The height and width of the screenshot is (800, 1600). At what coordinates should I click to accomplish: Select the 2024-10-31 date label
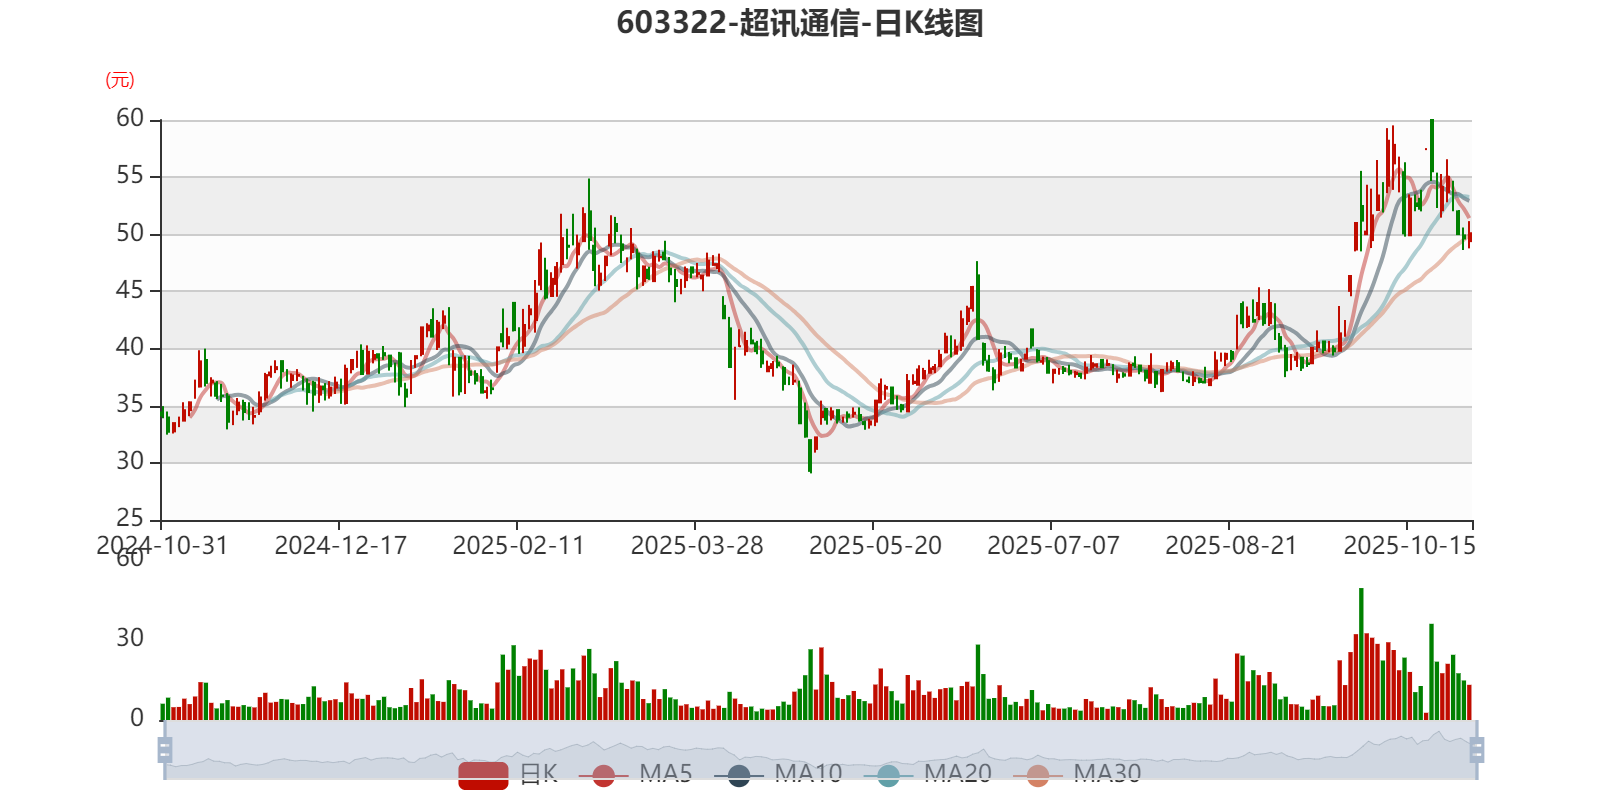pyautogui.click(x=162, y=546)
